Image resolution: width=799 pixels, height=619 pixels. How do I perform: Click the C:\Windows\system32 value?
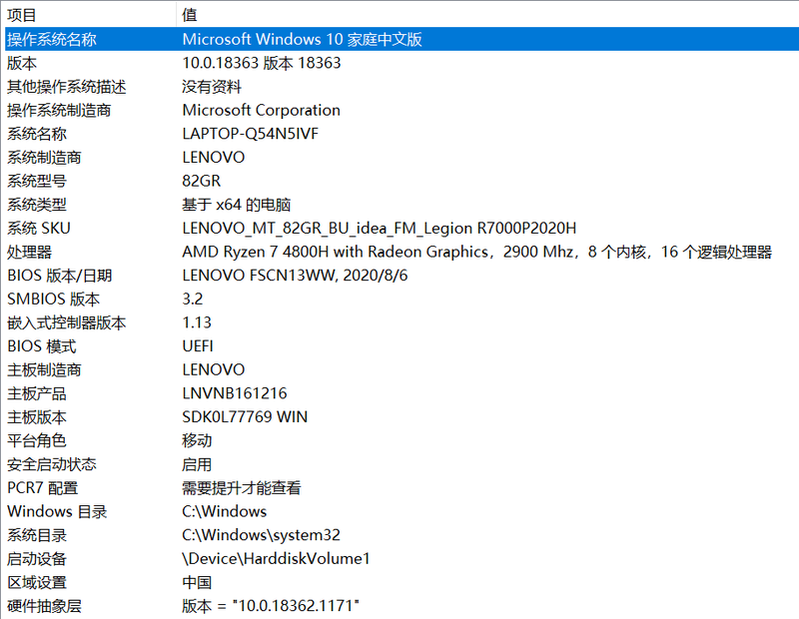(261, 535)
